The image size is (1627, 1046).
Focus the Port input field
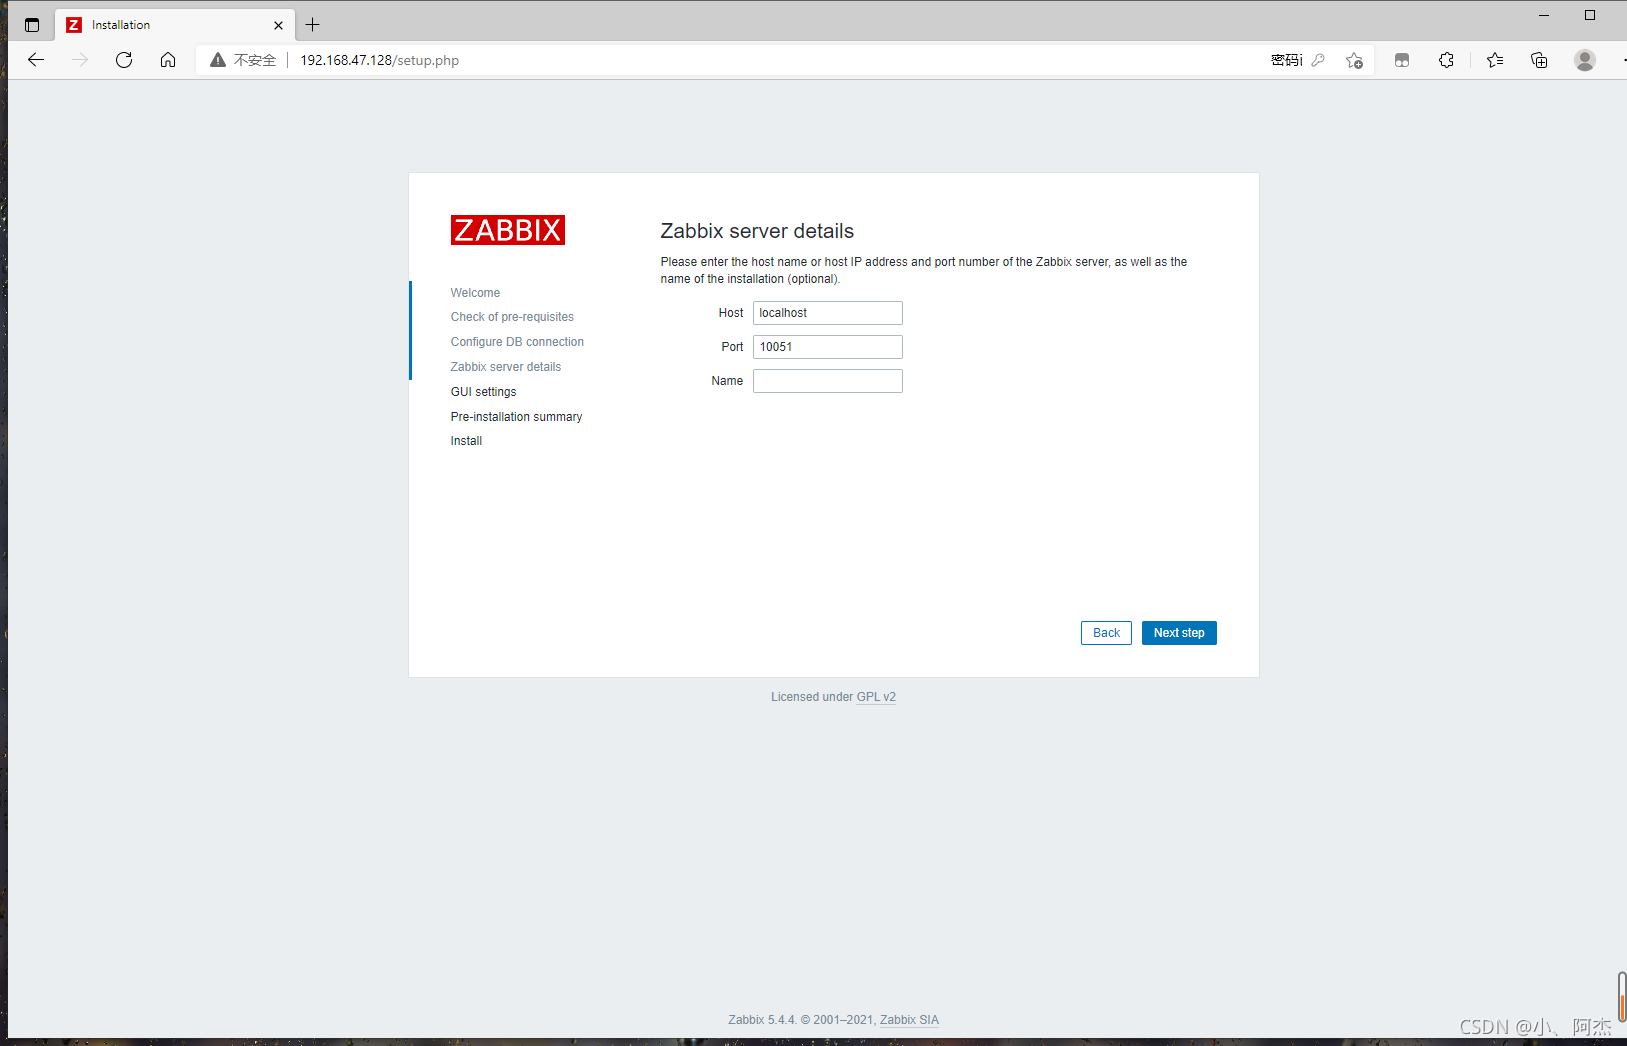pyautogui.click(x=828, y=347)
